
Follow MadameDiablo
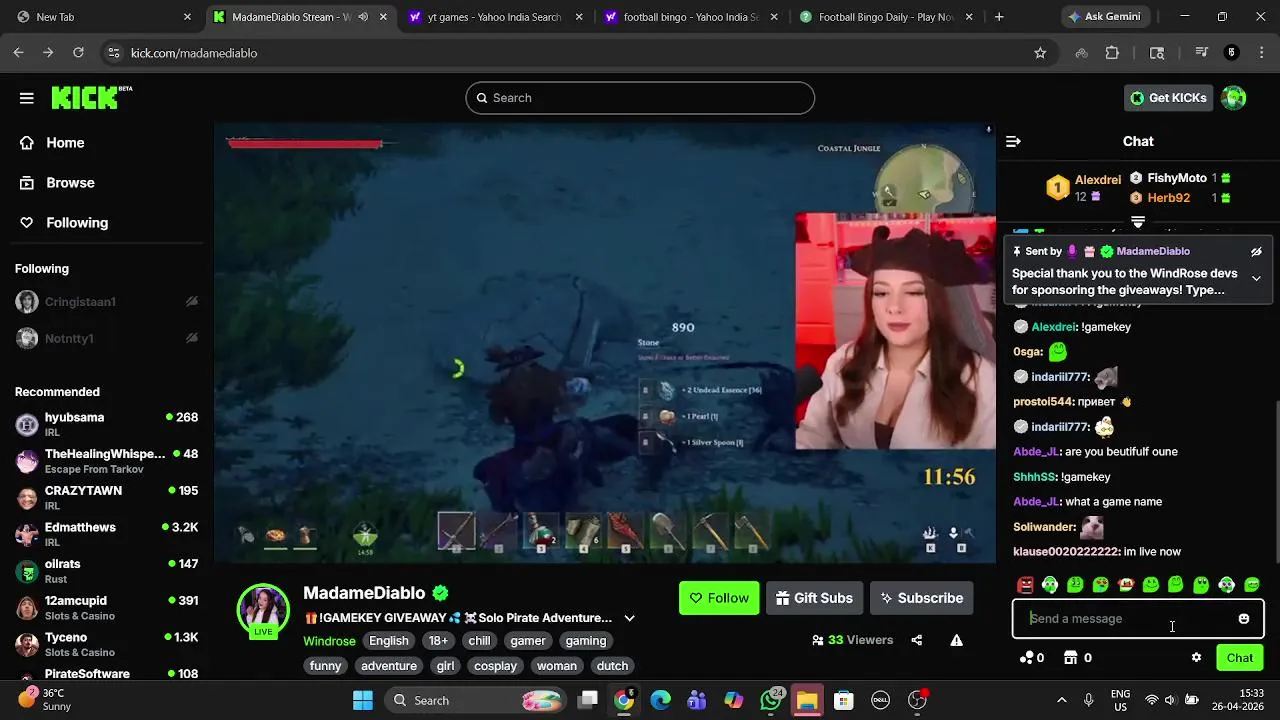[x=719, y=598]
